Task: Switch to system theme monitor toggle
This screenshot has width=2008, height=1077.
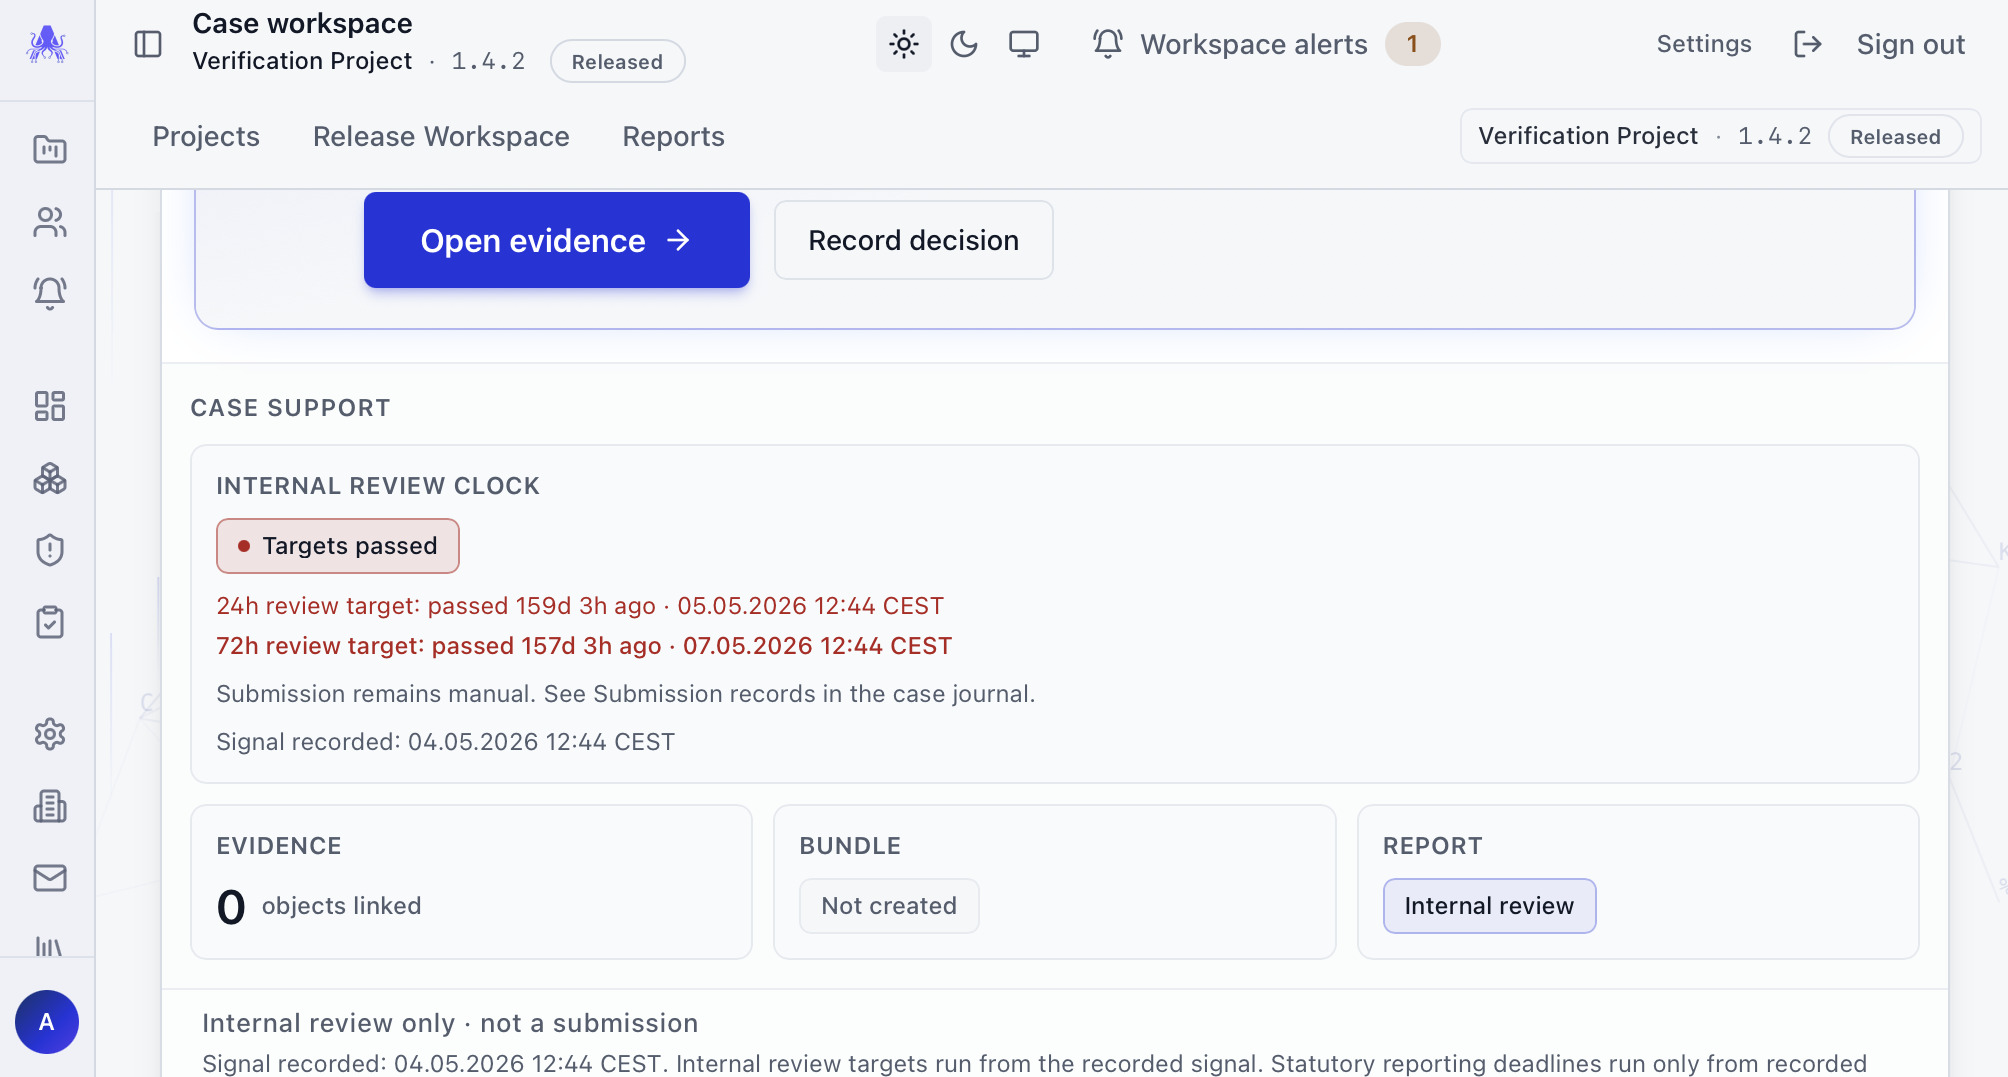Action: 1024,44
